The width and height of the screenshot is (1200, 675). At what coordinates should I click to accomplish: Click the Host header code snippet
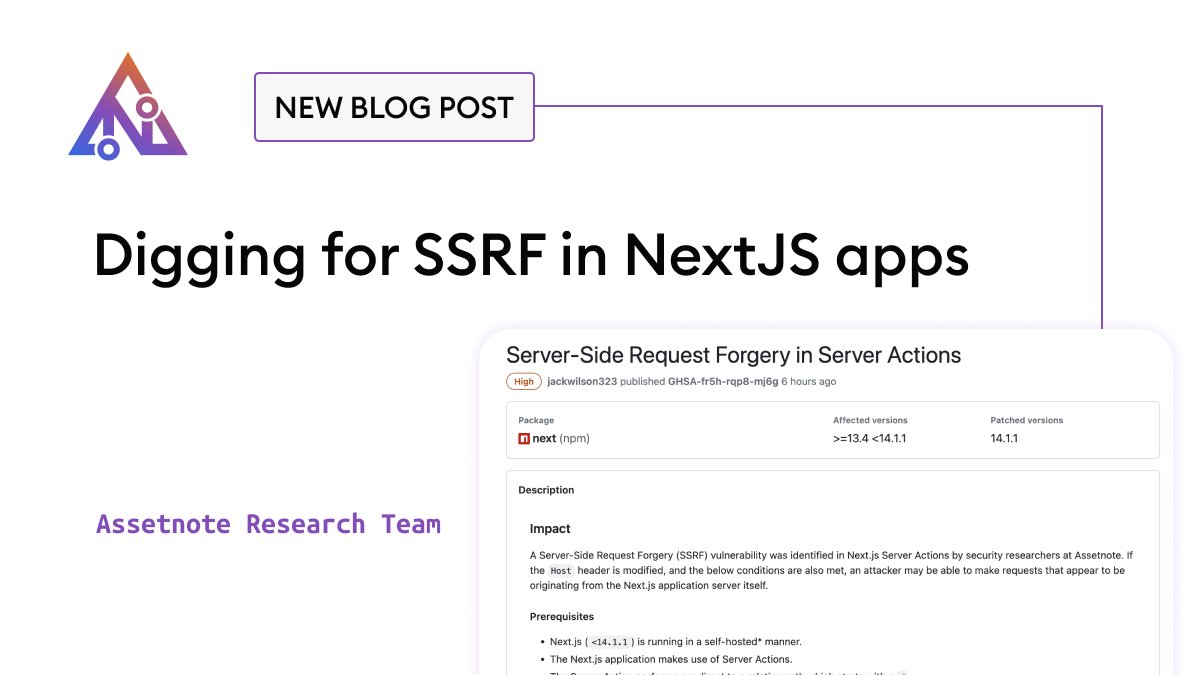pyautogui.click(x=561, y=571)
